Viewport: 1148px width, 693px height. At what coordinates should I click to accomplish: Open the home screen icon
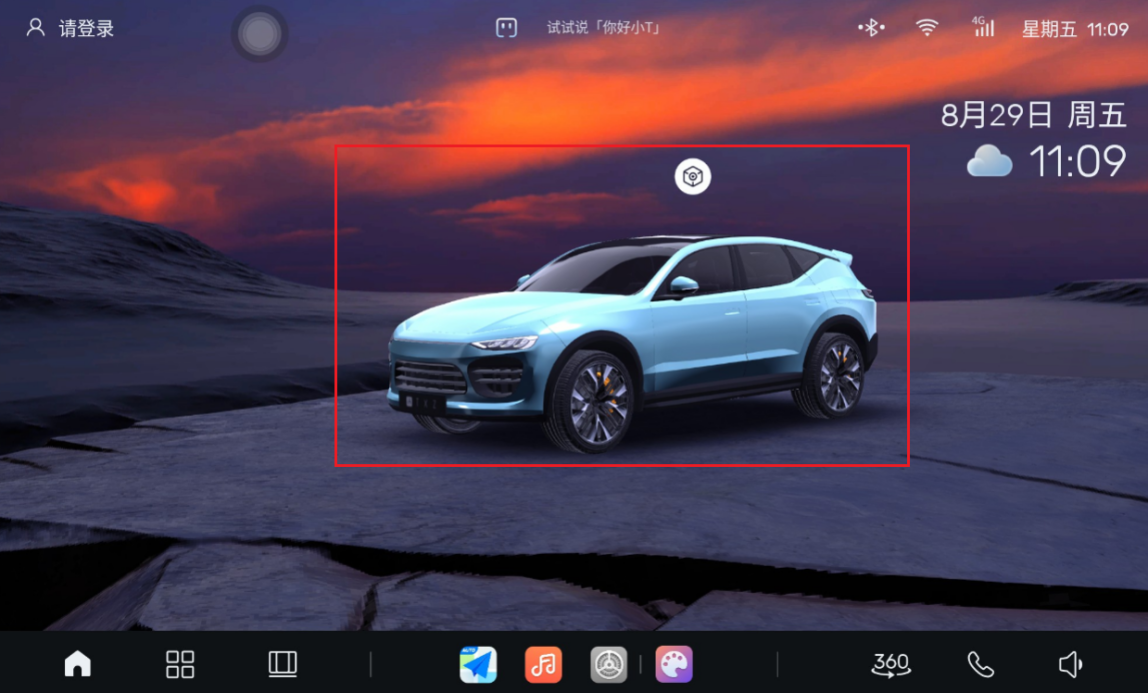coord(78,664)
